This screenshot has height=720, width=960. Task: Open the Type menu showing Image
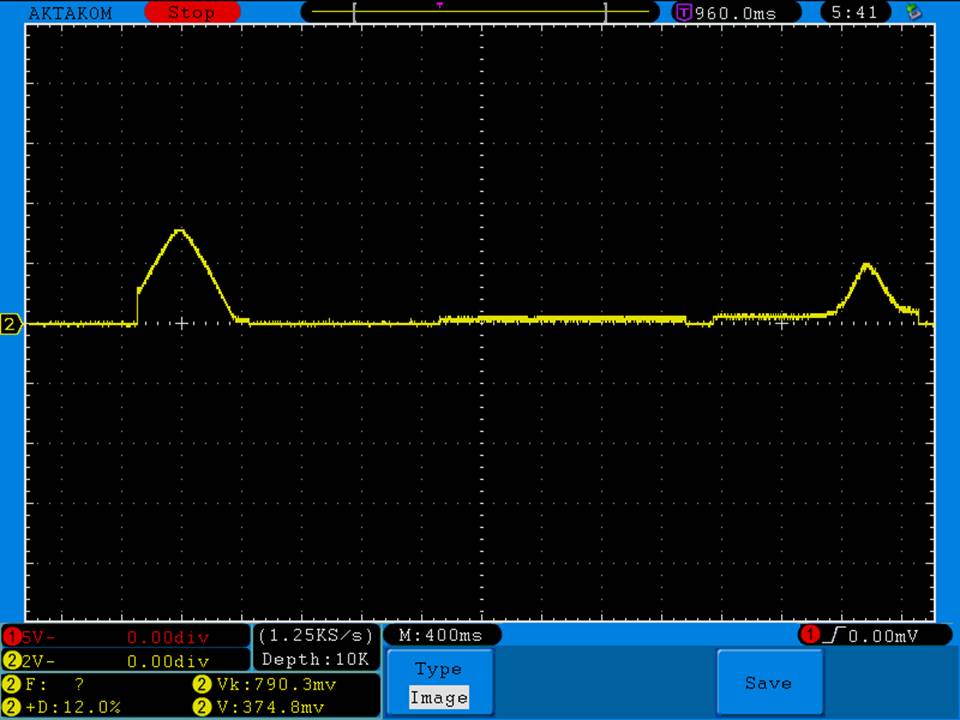pyautogui.click(x=438, y=683)
